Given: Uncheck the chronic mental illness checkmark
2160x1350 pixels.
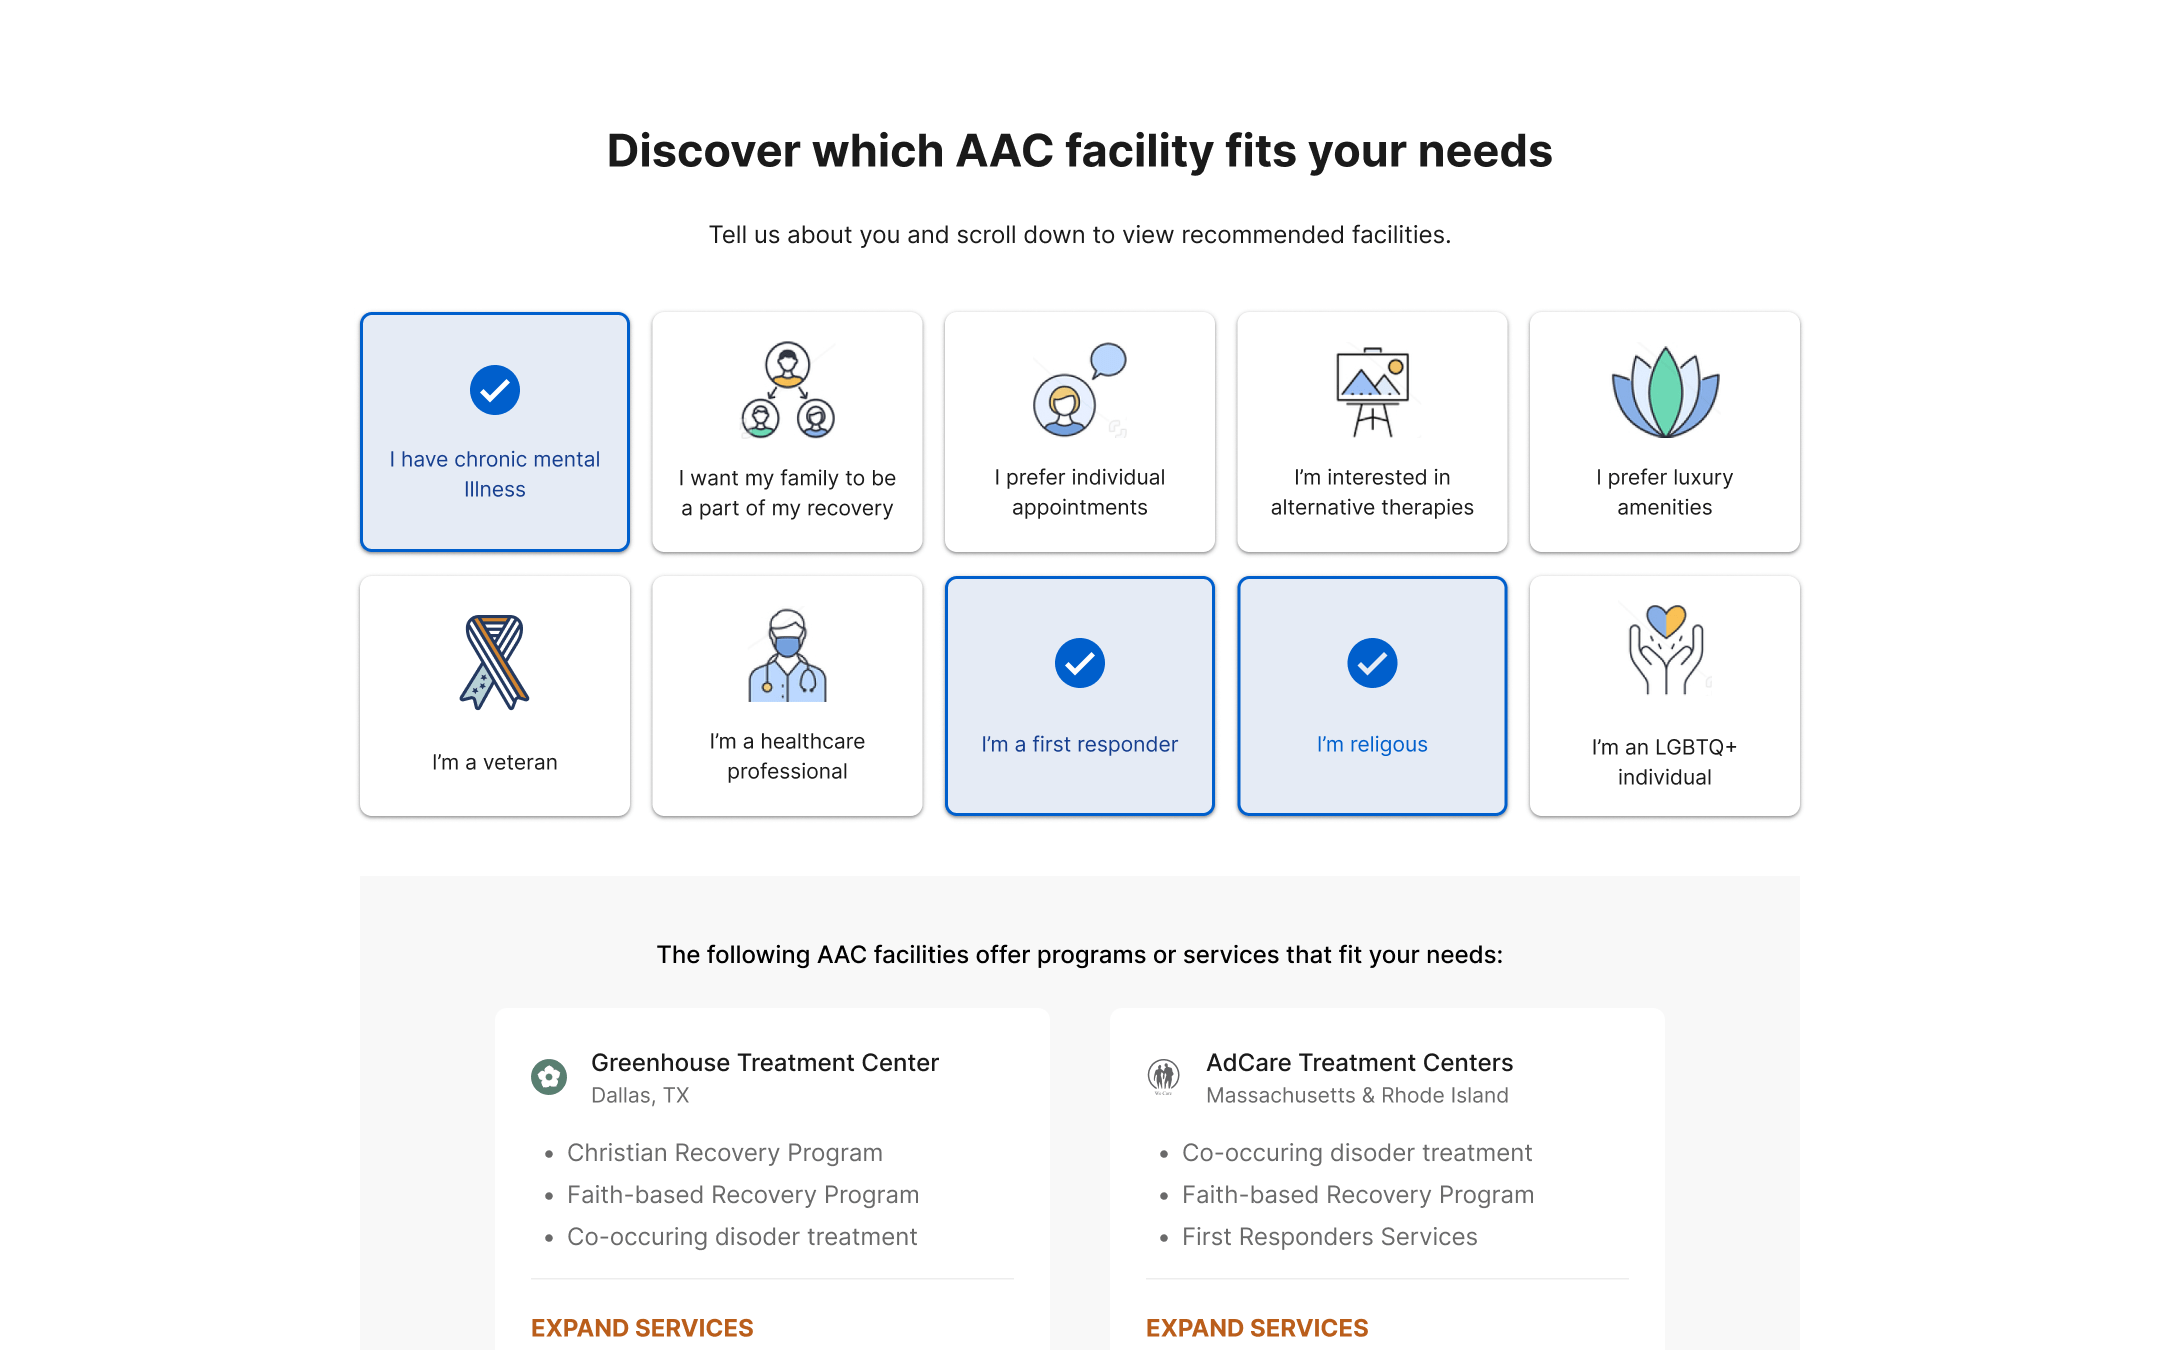Looking at the screenshot, I should click(x=495, y=390).
